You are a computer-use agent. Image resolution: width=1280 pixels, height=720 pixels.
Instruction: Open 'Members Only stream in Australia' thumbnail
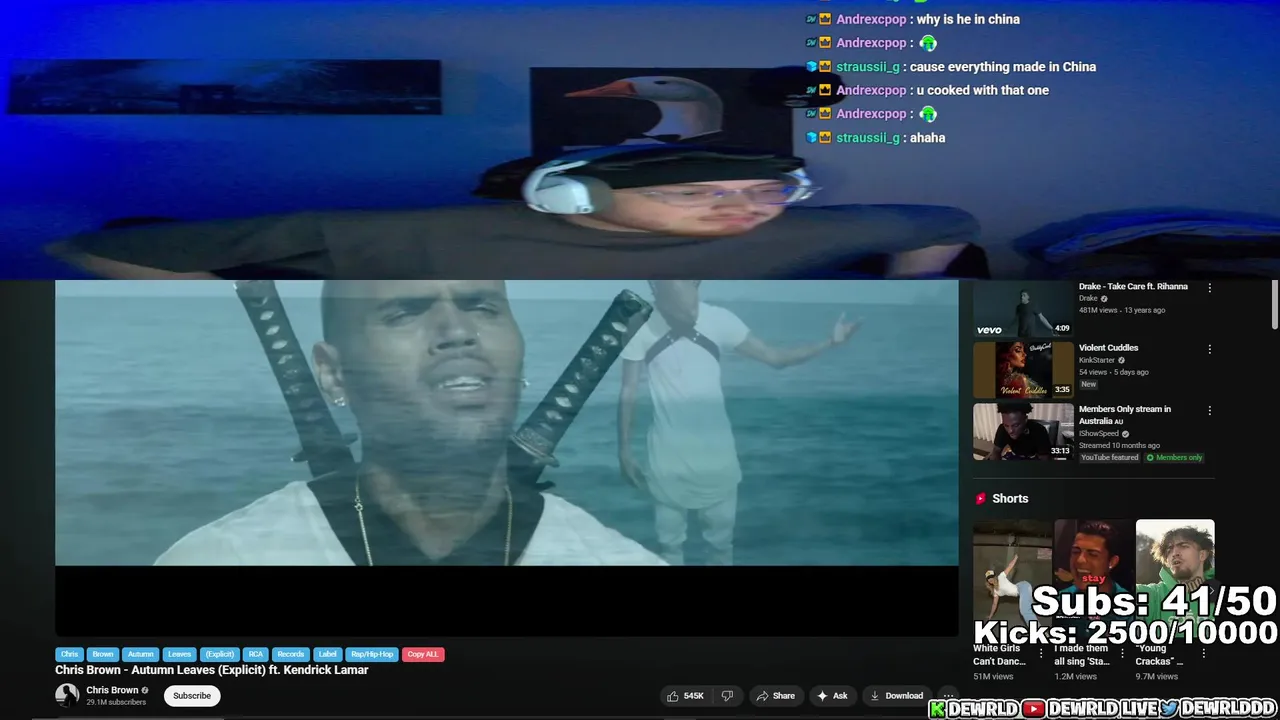pos(1023,431)
